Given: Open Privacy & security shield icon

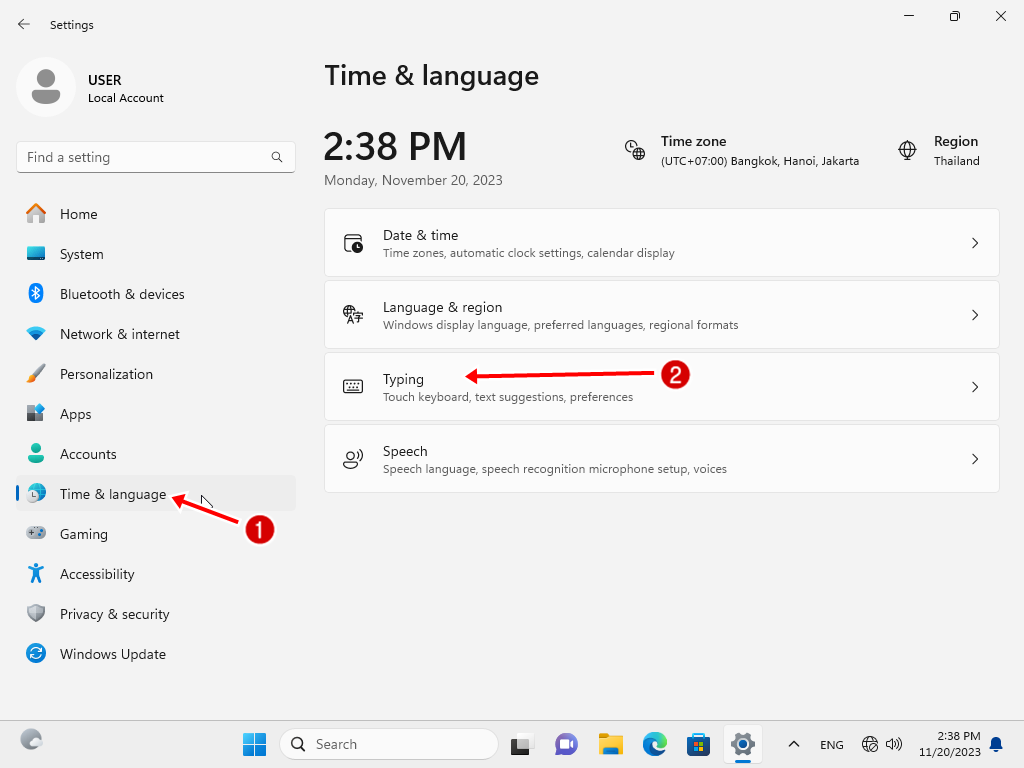Looking at the screenshot, I should click(36, 614).
